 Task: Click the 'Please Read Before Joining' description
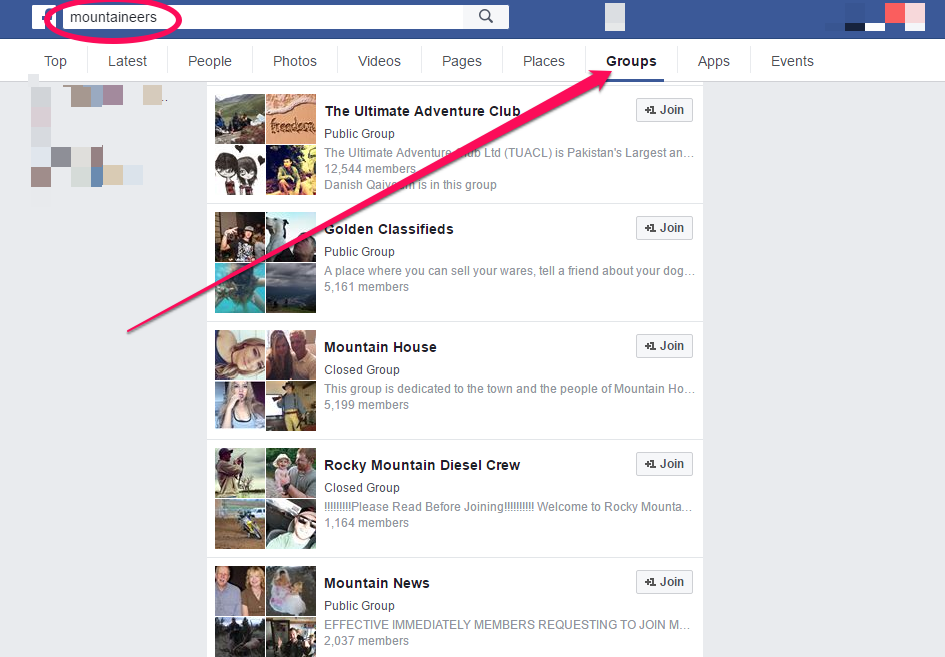[508, 507]
